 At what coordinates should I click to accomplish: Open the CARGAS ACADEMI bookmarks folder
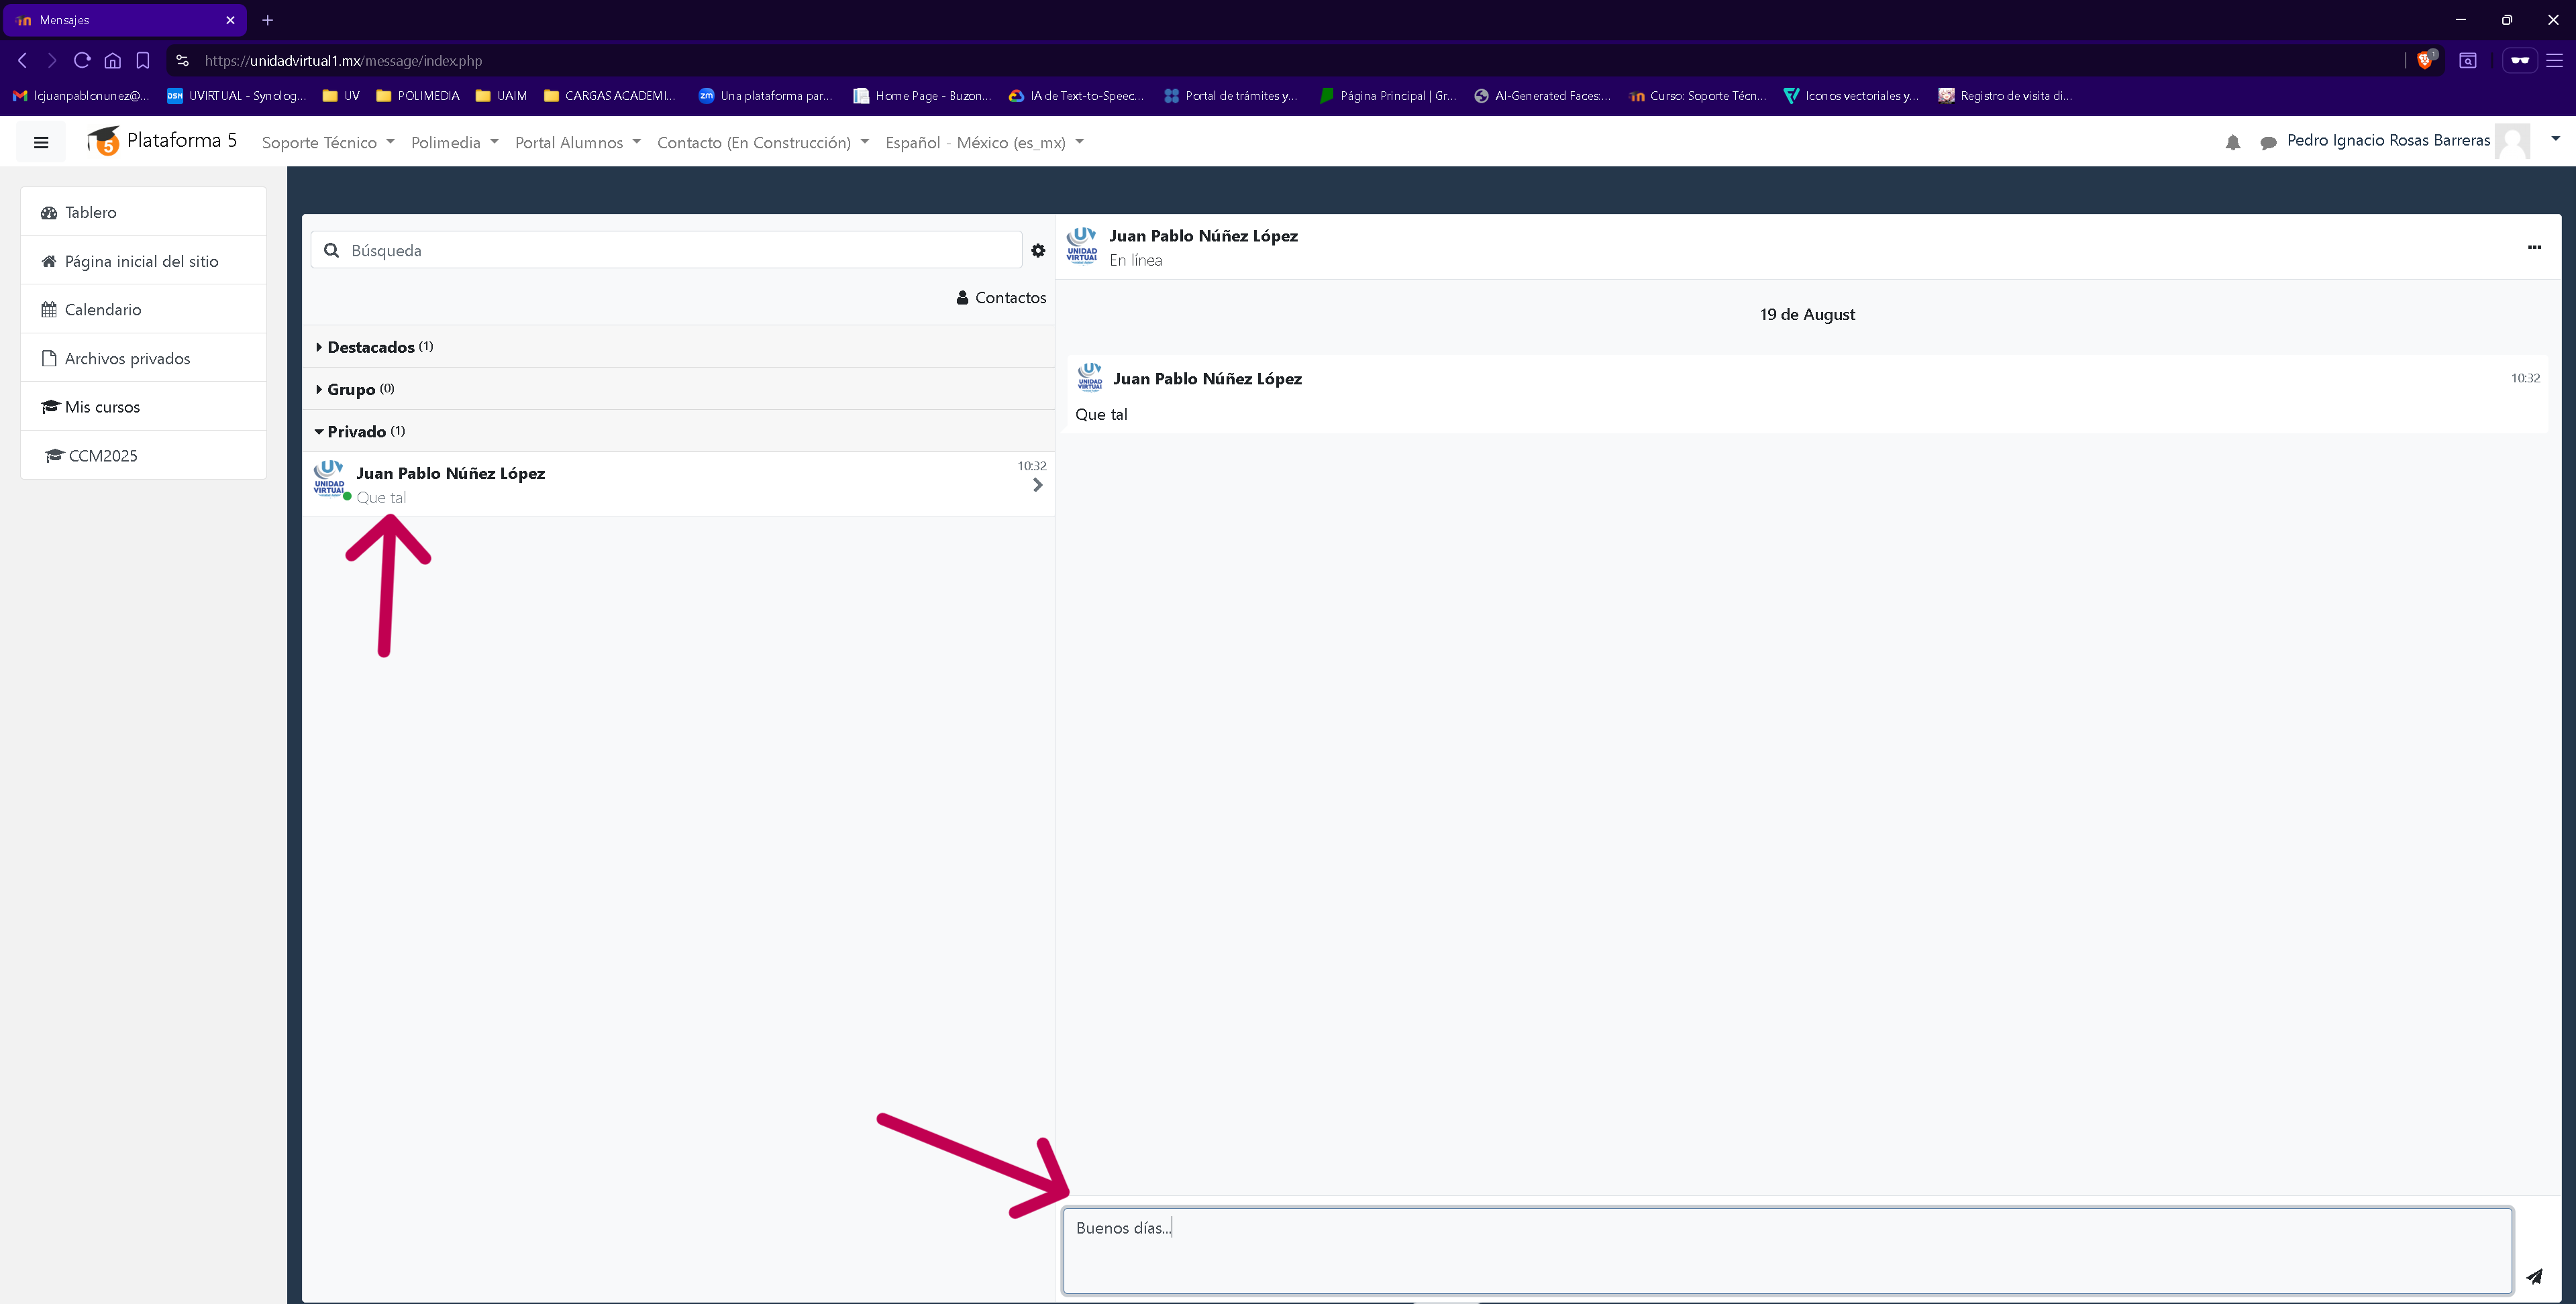(x=610, y=96)
